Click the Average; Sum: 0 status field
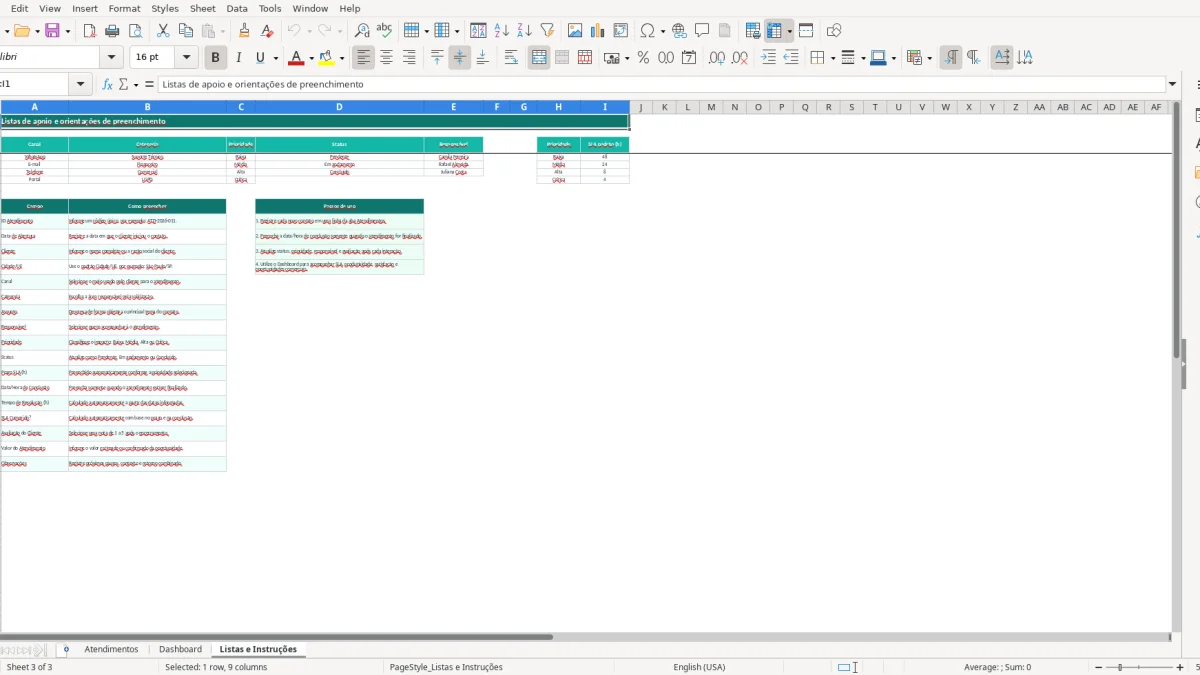Viewport: 1200px width, 675px height. tap(997, 667)
